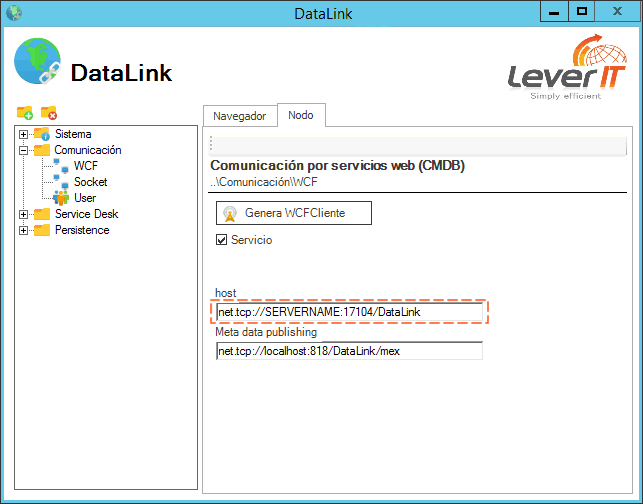Minimize the DataLink window
This screenshot has width=643, height=504.
tap(554, 12)
